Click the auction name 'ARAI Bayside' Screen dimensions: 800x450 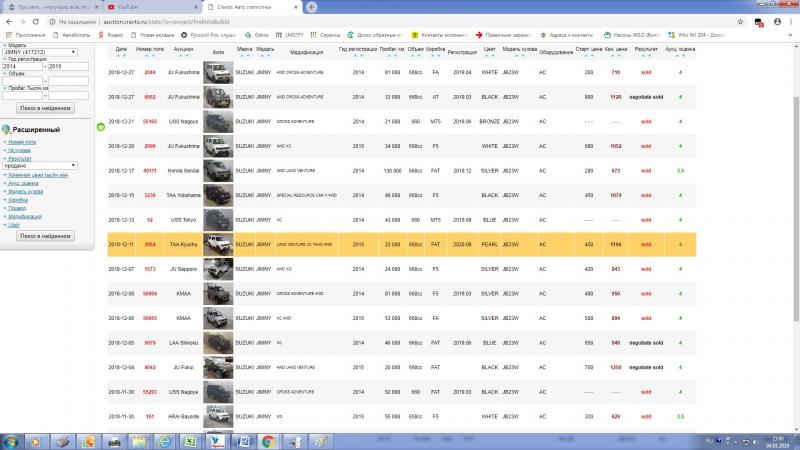[x=183, y=417]
